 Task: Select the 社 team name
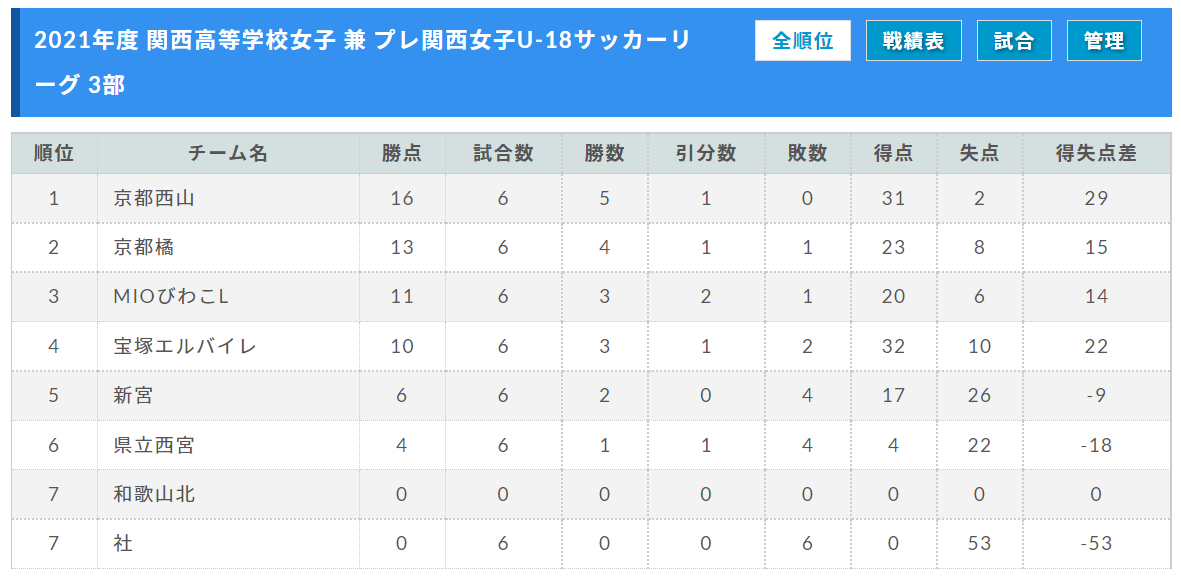(x=124, y=544)
